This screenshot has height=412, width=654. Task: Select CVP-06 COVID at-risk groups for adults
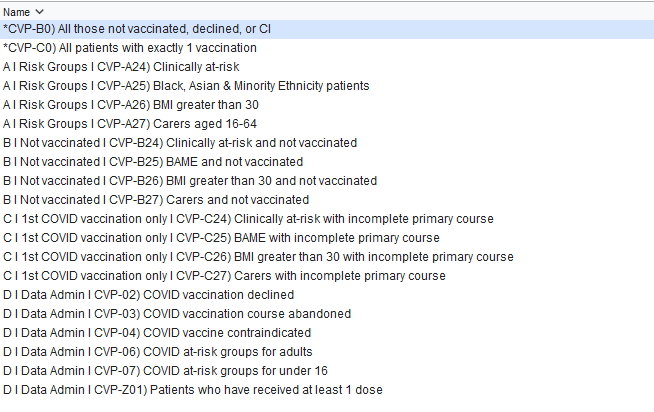[157, 352]
